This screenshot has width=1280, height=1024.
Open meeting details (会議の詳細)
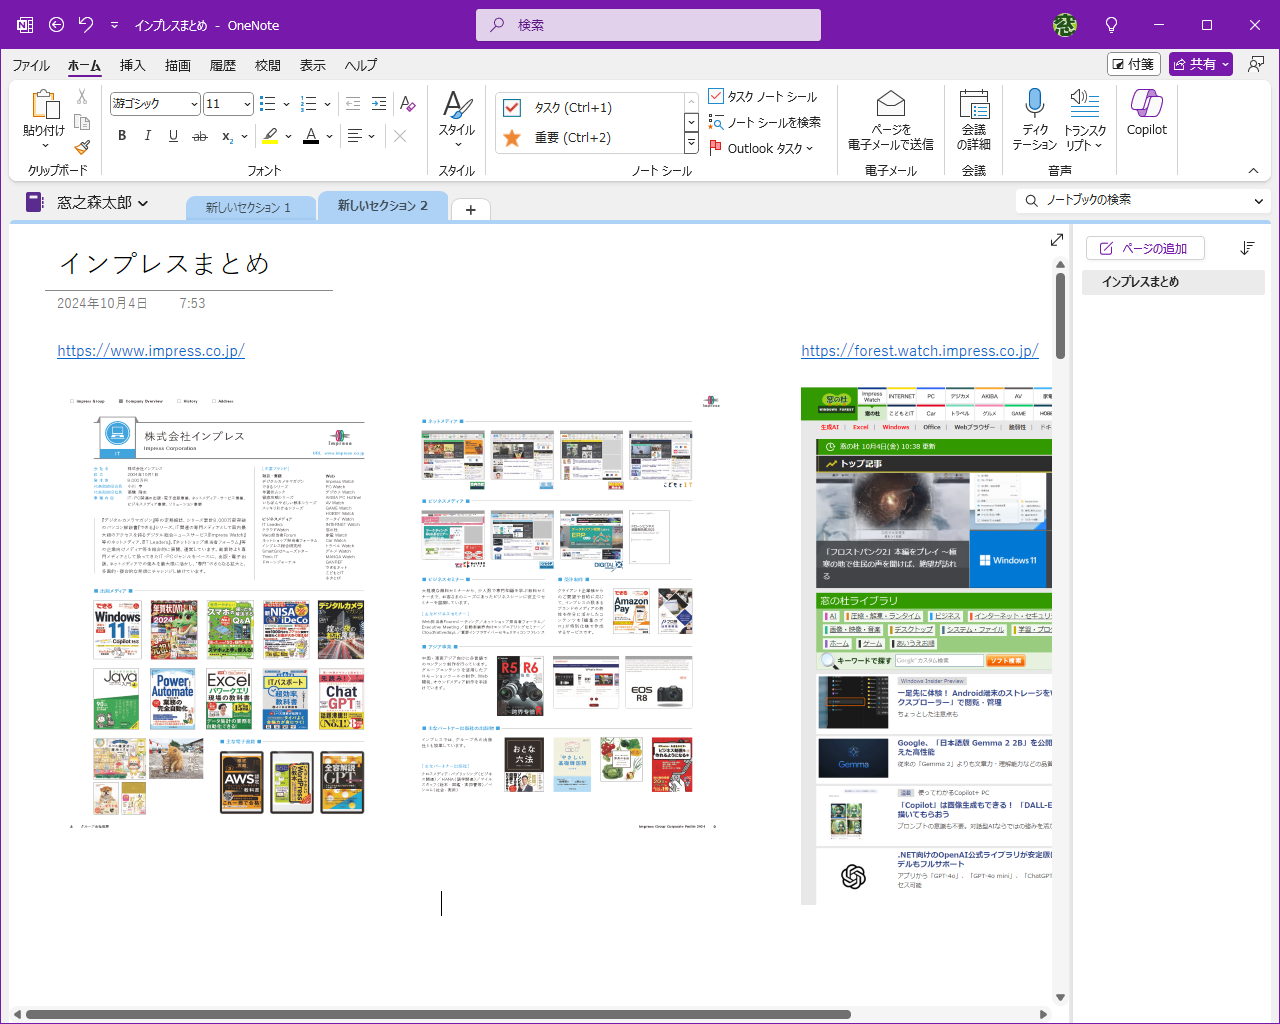pyautogui.click(x=974, y=121)
